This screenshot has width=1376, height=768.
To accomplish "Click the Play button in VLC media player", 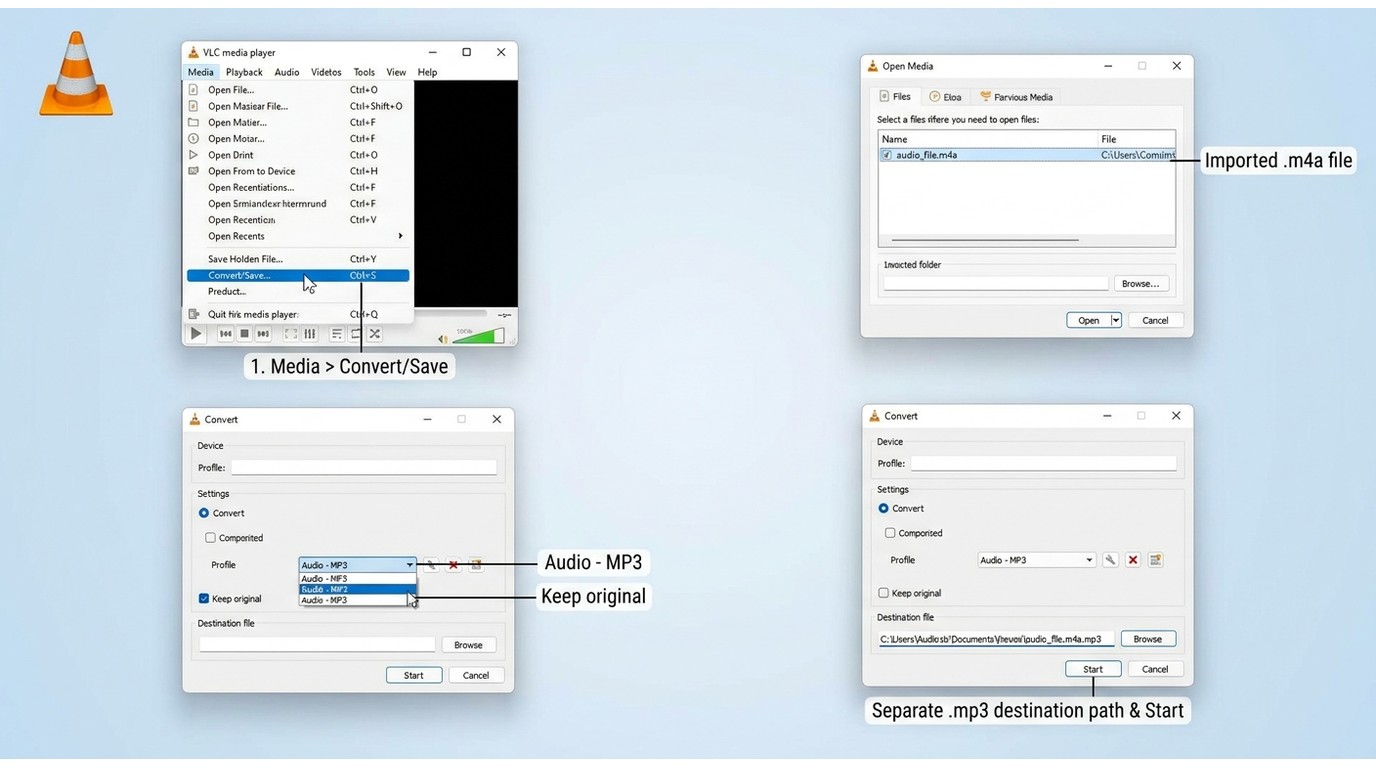I will pos(196,334).
